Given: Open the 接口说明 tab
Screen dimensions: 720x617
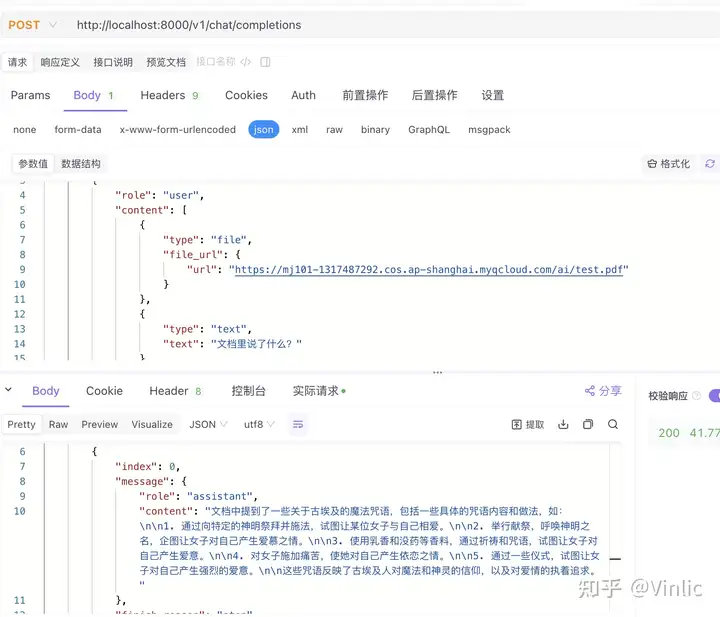Looking at the screenshot, I should (x=113, y=62).
